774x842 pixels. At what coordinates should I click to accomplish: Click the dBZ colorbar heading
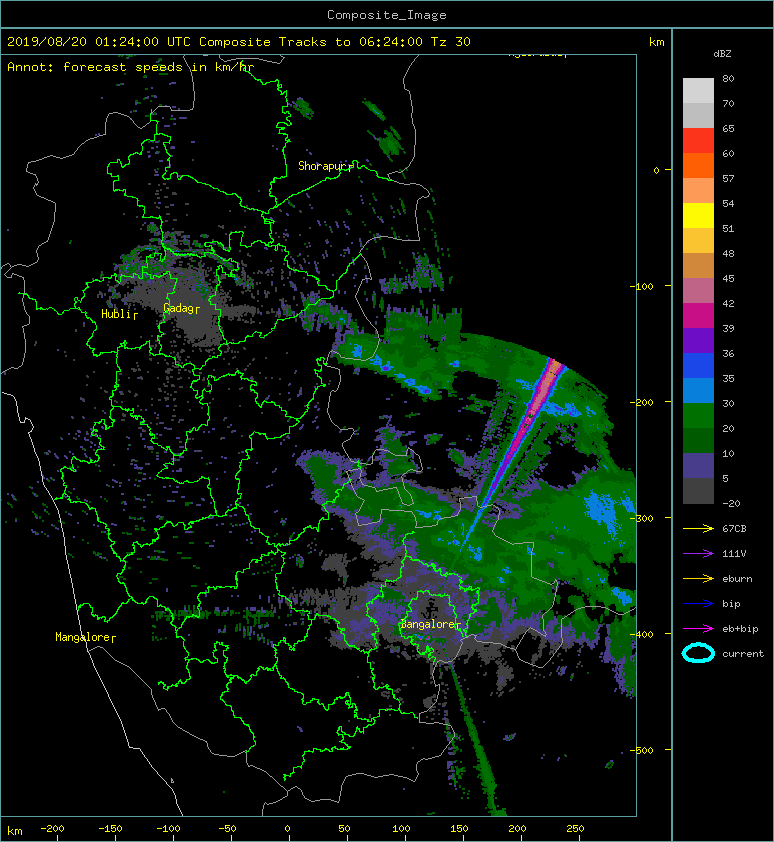[x=722, y=54]
